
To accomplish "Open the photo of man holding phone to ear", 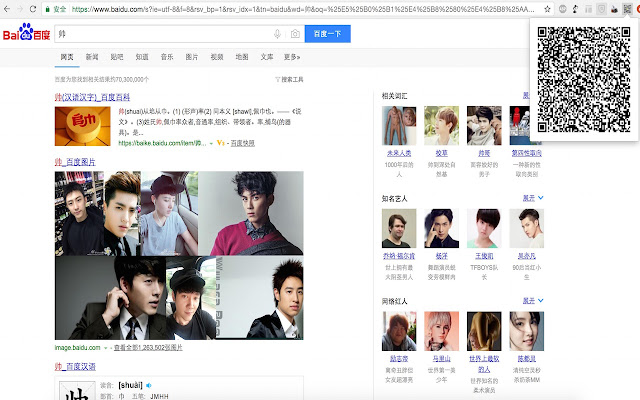I will [110, 298].
